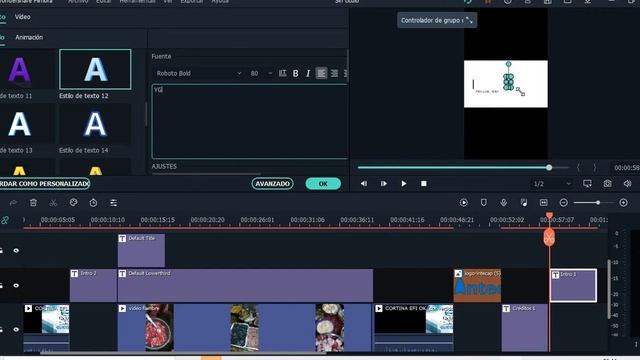Click inside the title text input box
This screenshot has height=360, width=640.
pos(250,122)
